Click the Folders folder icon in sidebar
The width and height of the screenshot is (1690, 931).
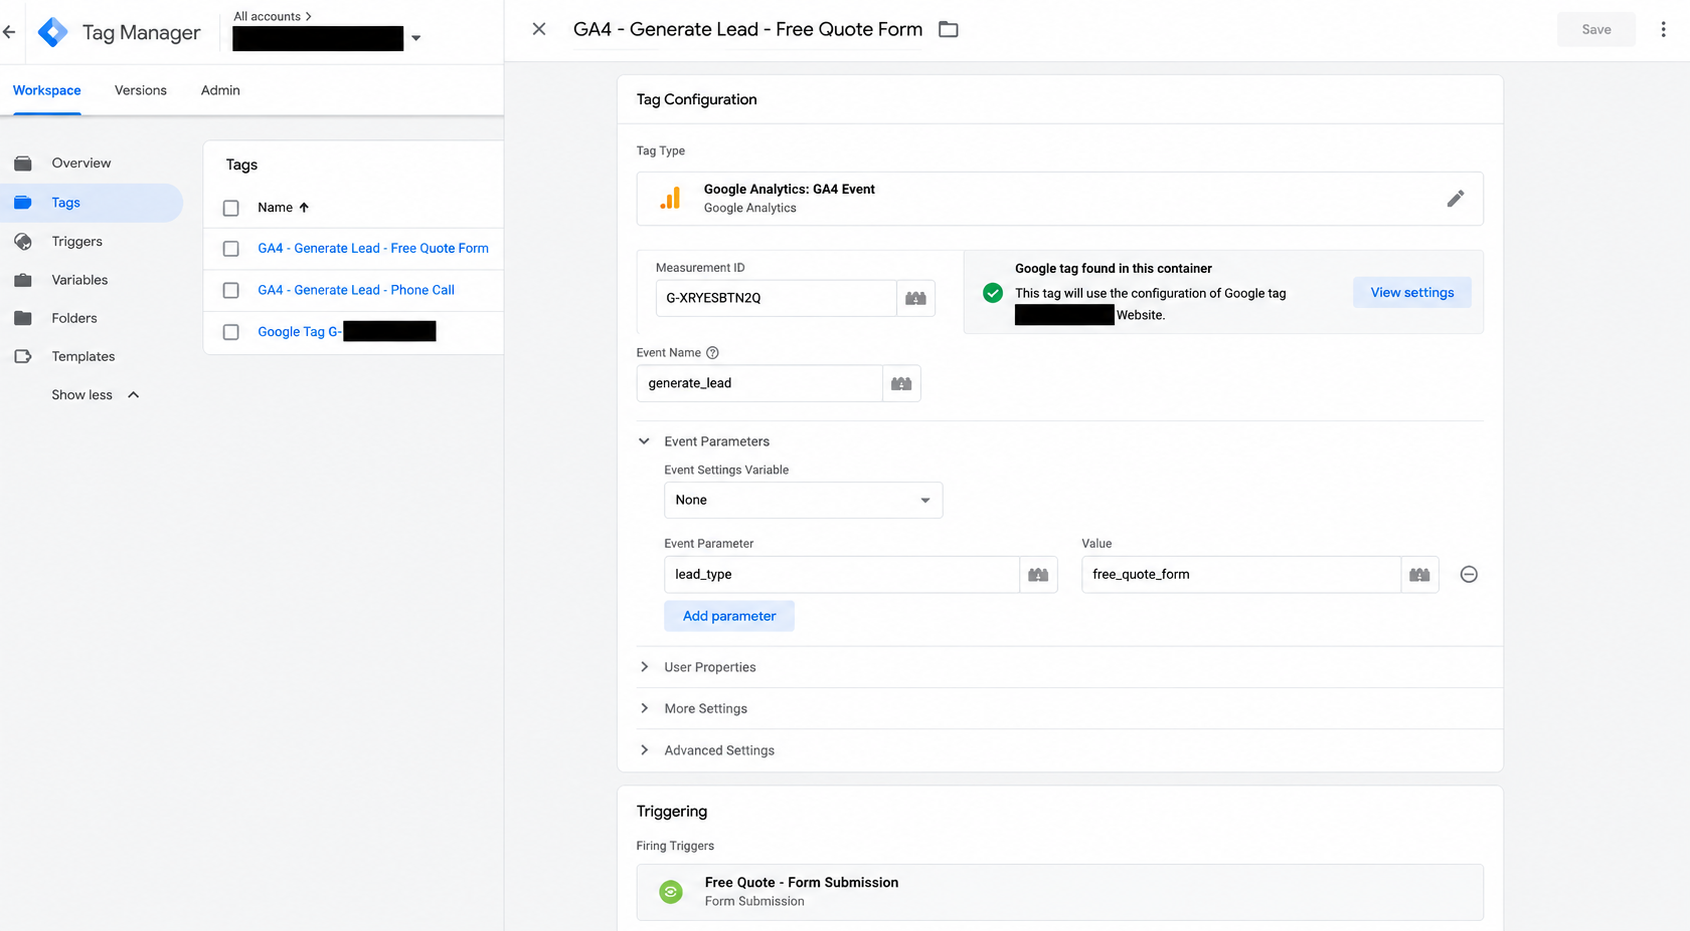[23, 318]
